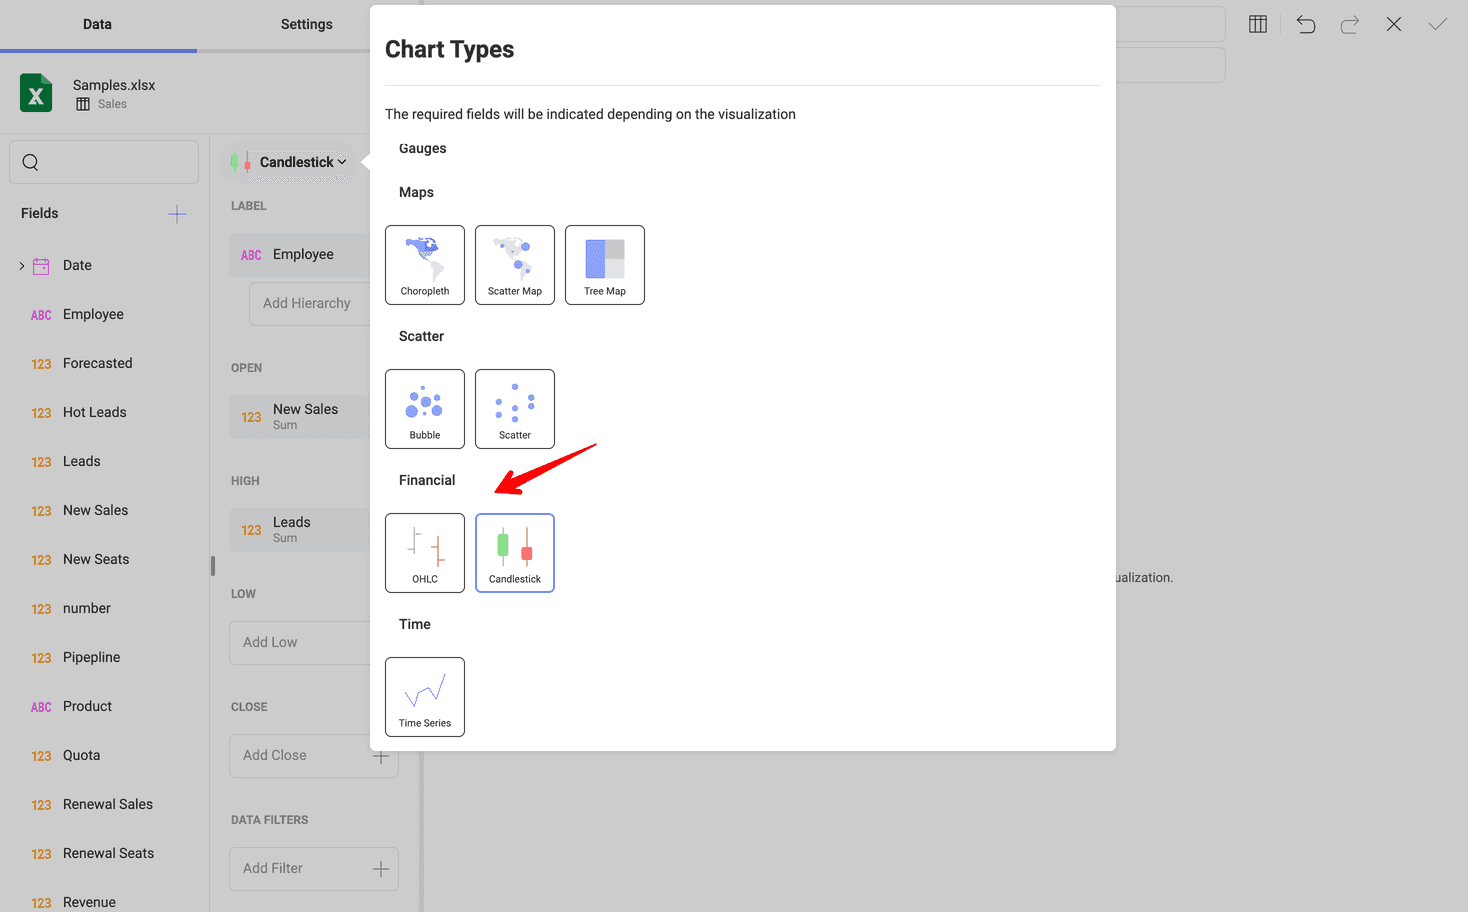Screen dimensions: 1468x912
Task: Switch to the Settings tab
Action: click(306, 24)
